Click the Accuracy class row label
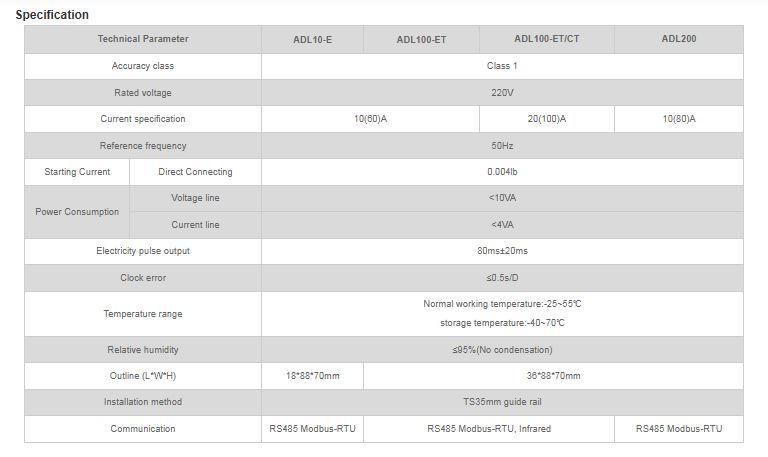768x457 pixels. pos(143,66)
